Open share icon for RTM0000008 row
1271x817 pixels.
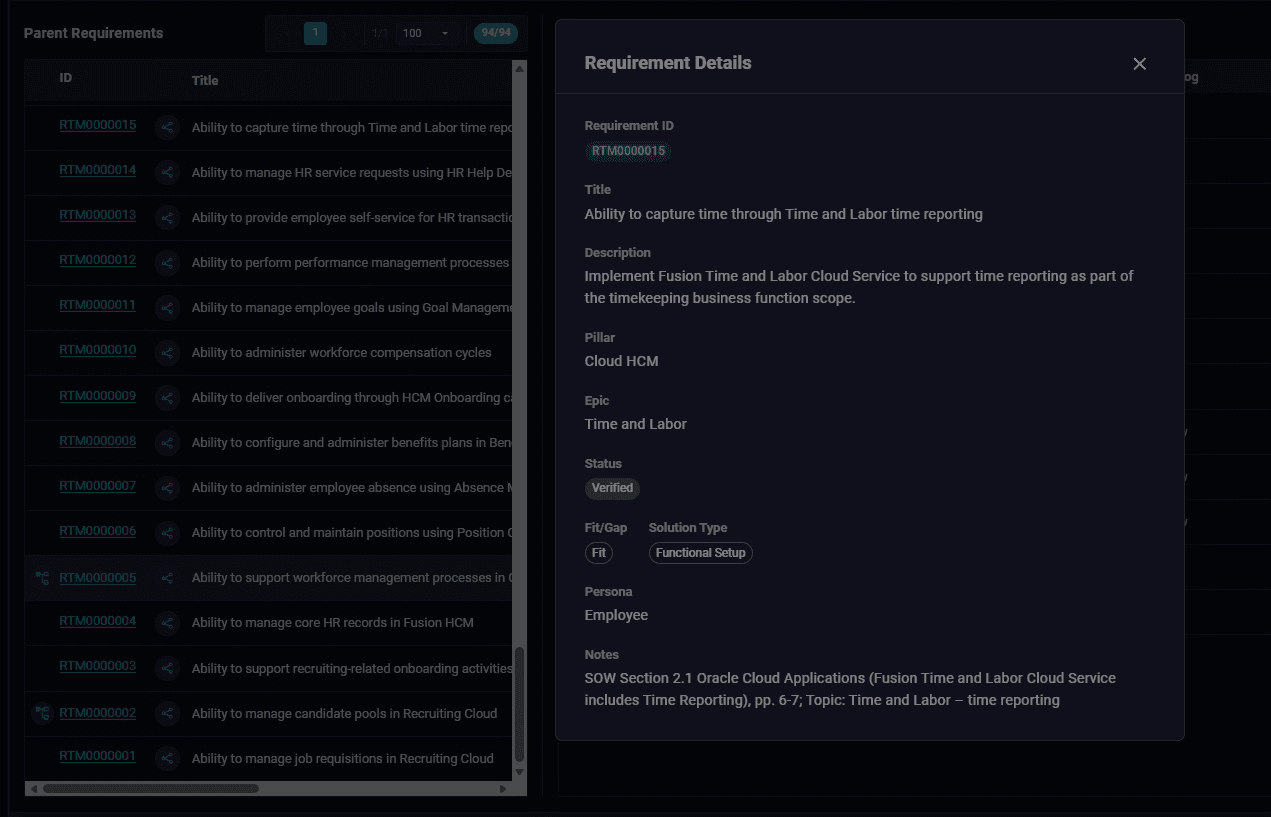coord(167,443)
